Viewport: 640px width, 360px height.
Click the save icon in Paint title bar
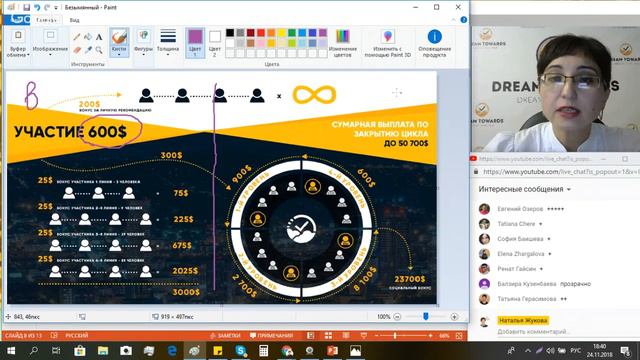(x=27, y=7)
